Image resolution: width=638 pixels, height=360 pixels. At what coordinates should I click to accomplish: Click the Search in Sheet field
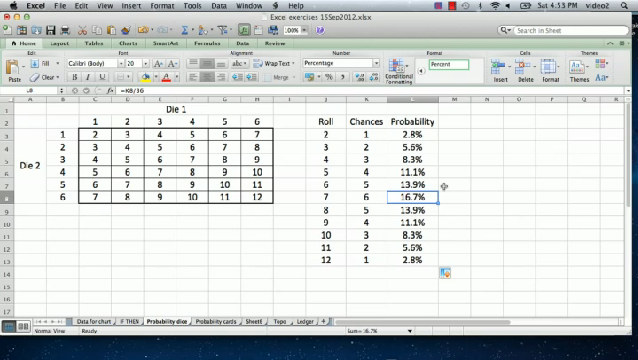(x=571, y=30)
